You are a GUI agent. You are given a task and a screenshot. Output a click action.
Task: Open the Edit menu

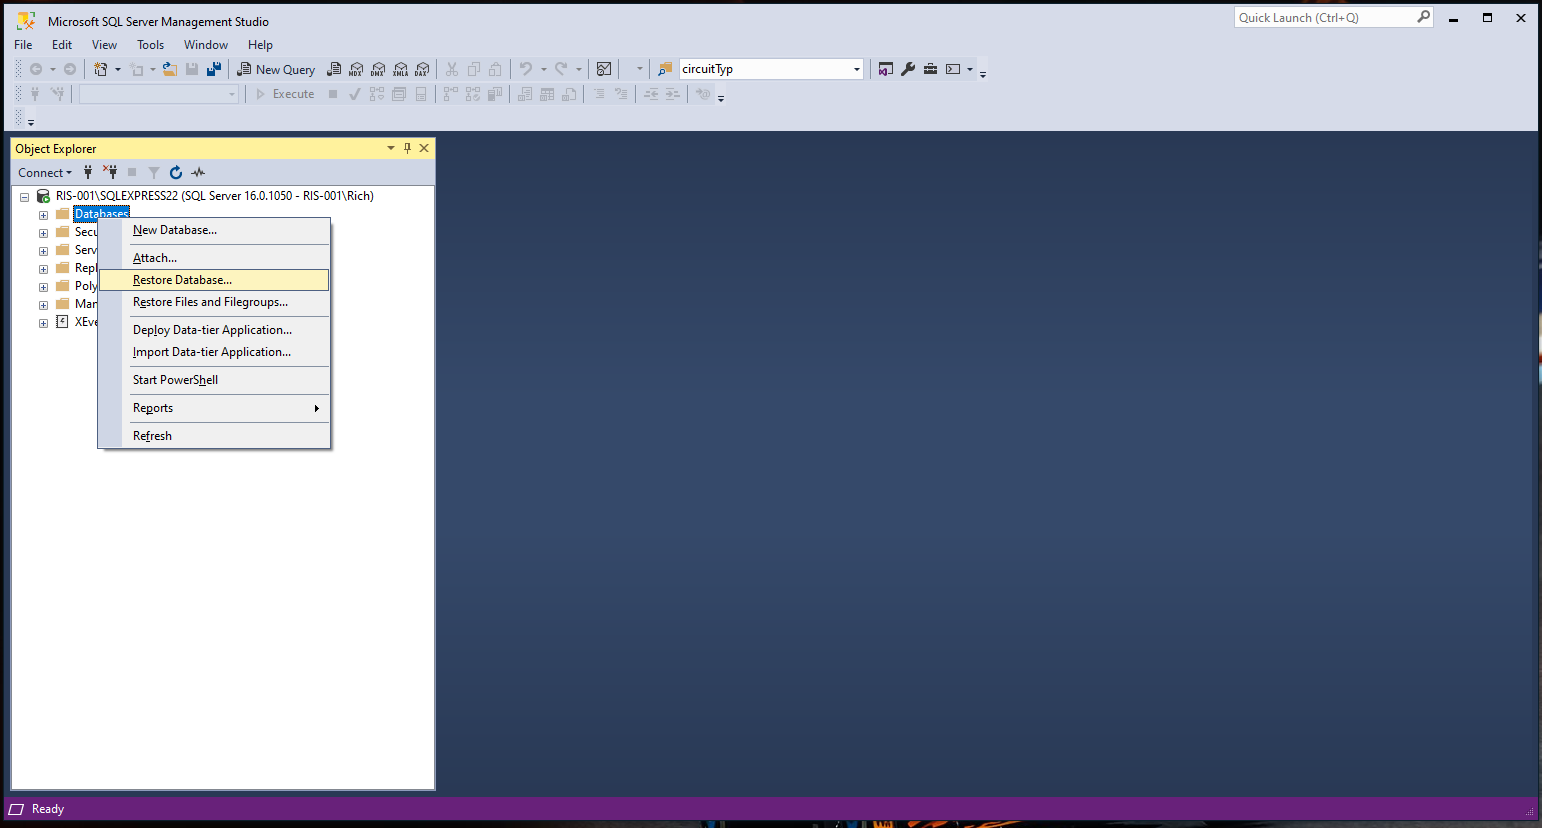(x=62, y=45)
